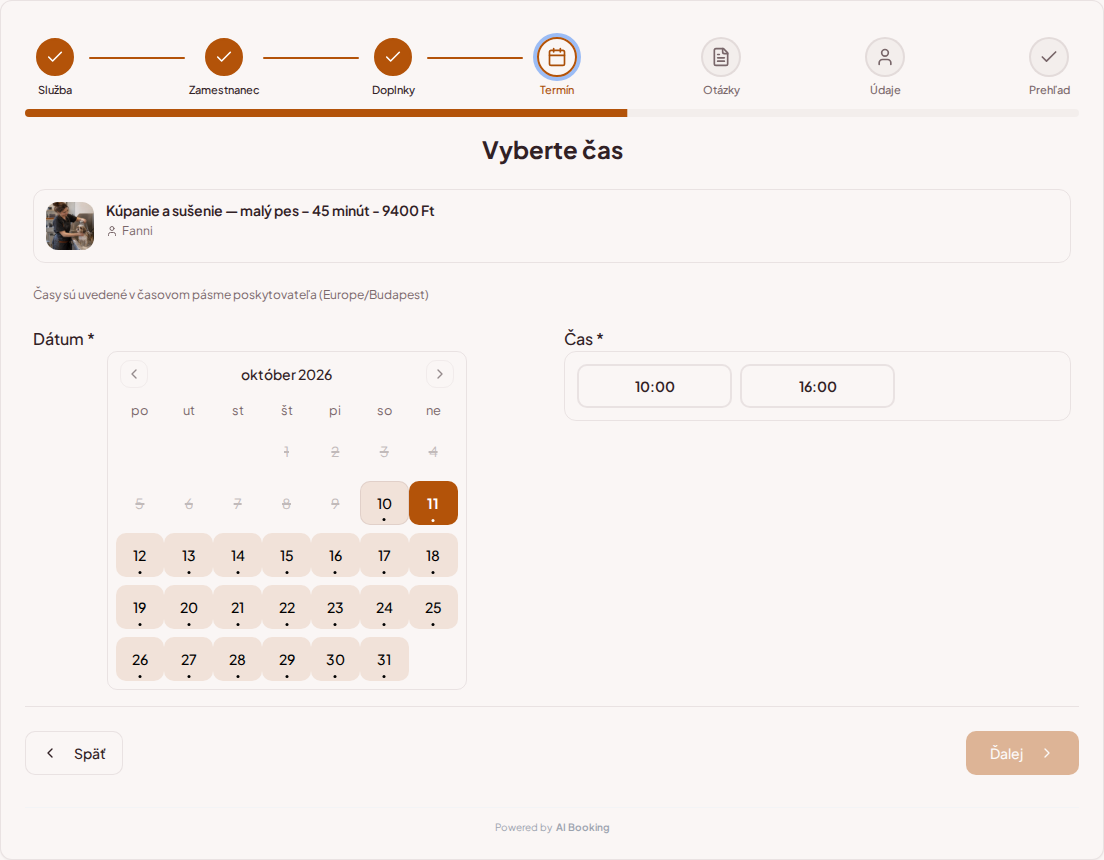Click the dog grooming service thumbnail
This screenshot has height=860, width=1104.
pos(70,226)
